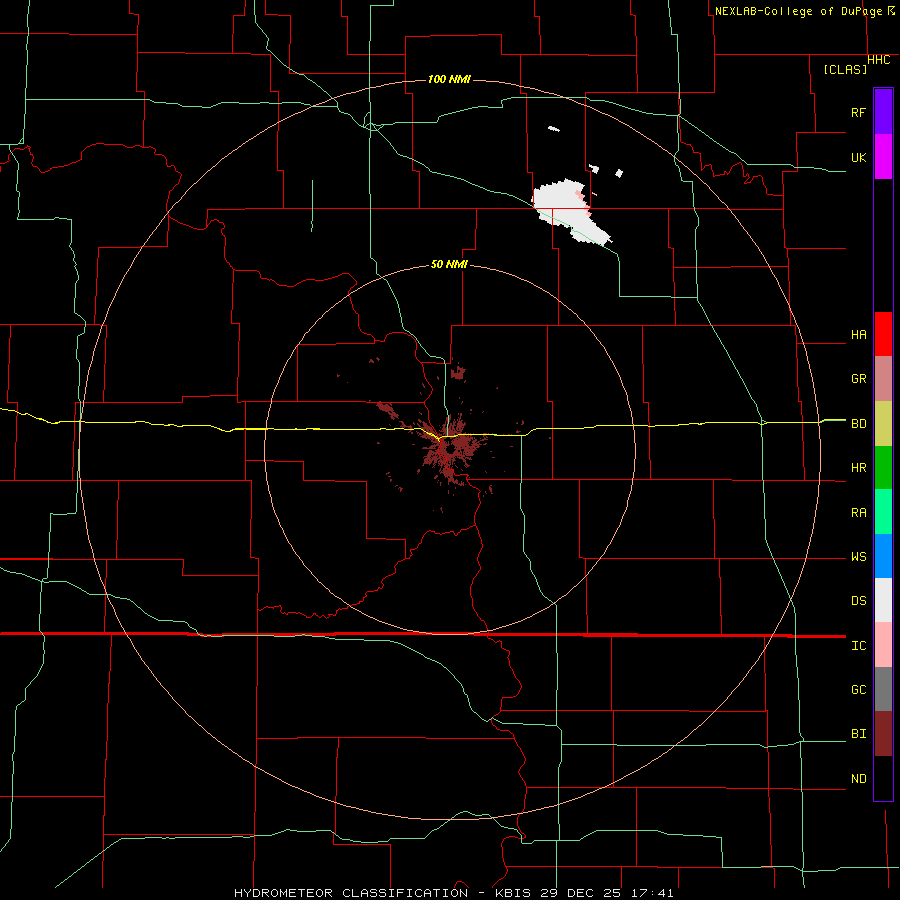Click the RF legend label
Screen dimensions: 900x900
858,112
